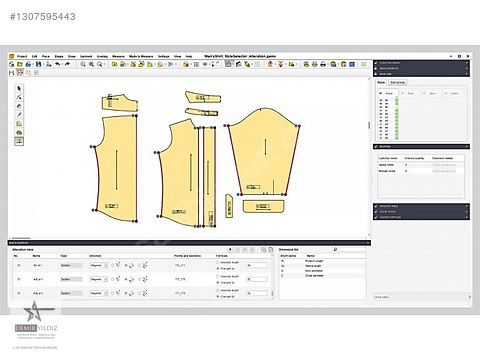This screenshot has height=360, width=480.
Task: Click the formula value field in the second alteration row
Action: click(257, 279)
